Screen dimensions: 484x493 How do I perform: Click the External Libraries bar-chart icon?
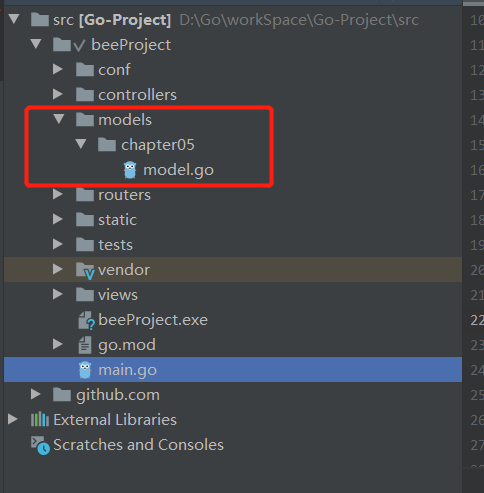[x=40, y=419]
